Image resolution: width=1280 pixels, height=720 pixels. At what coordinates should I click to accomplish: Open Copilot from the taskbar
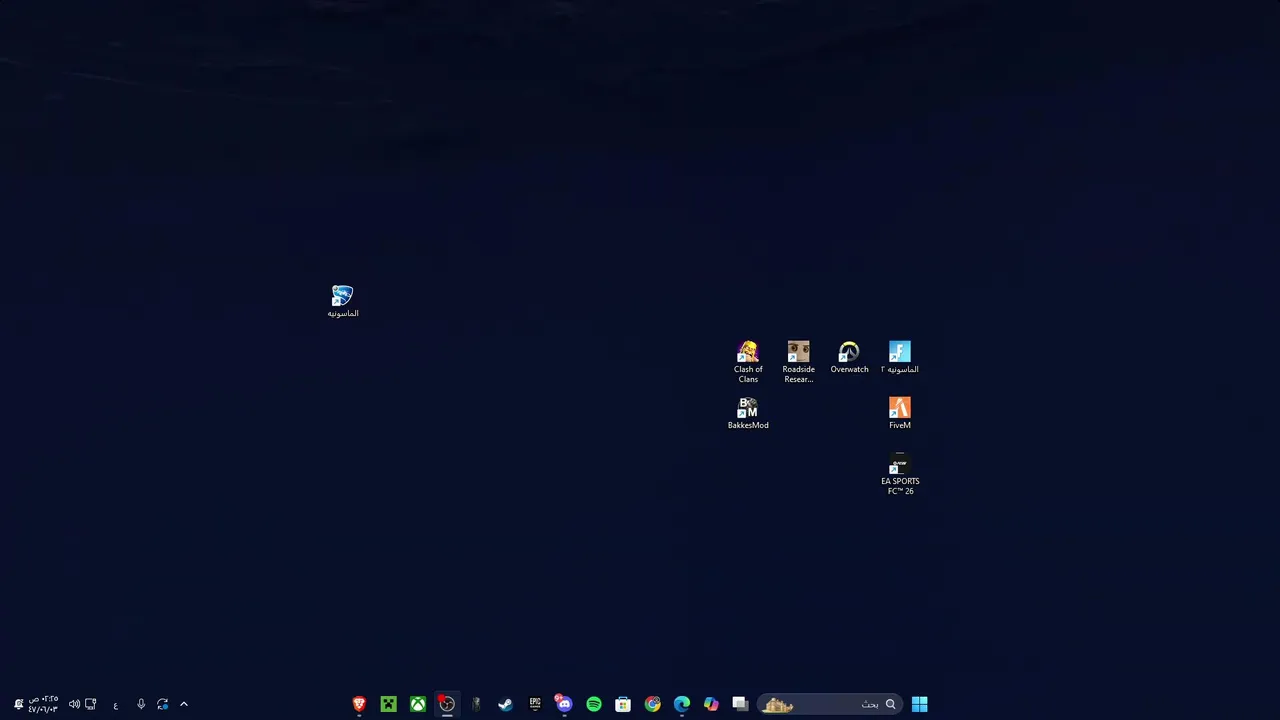click(x=711, y=704)
